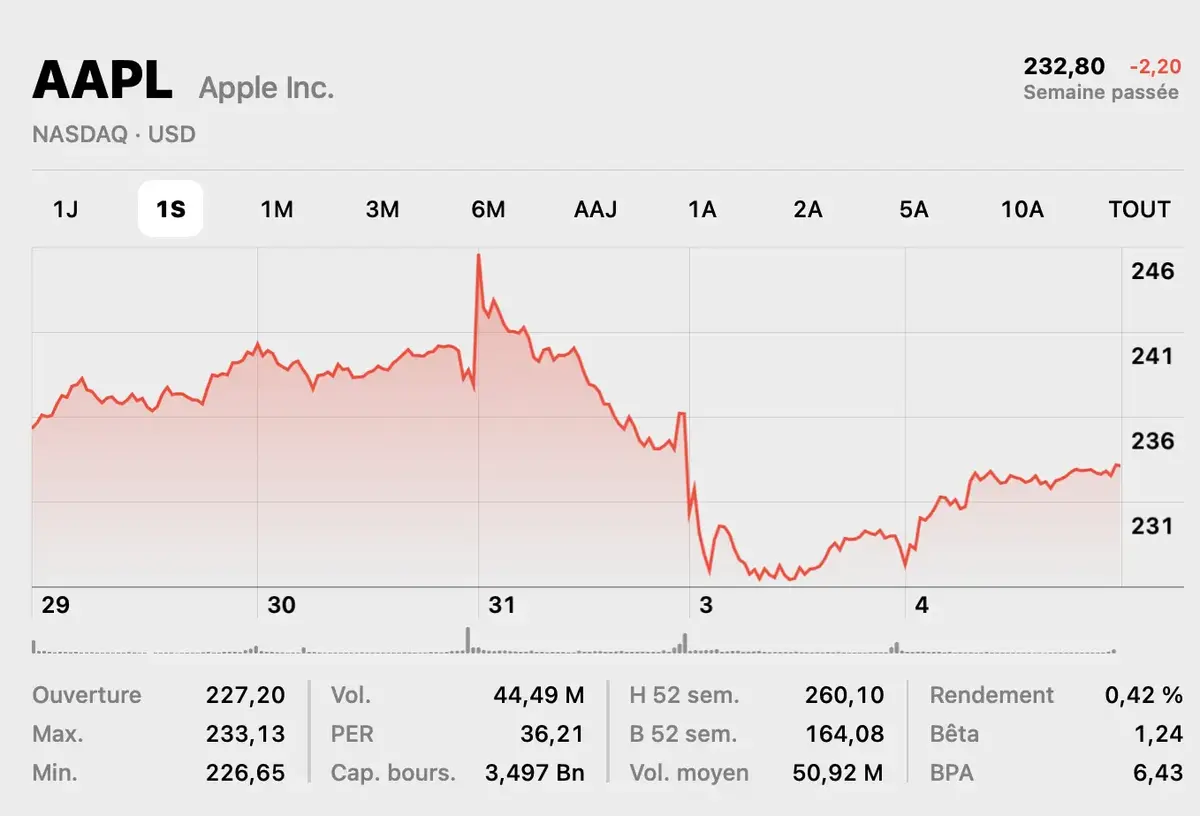Viewport: 1200px width, 816px height.
Task: Switch to the 2A range
Action: click(x=809, y=209)
